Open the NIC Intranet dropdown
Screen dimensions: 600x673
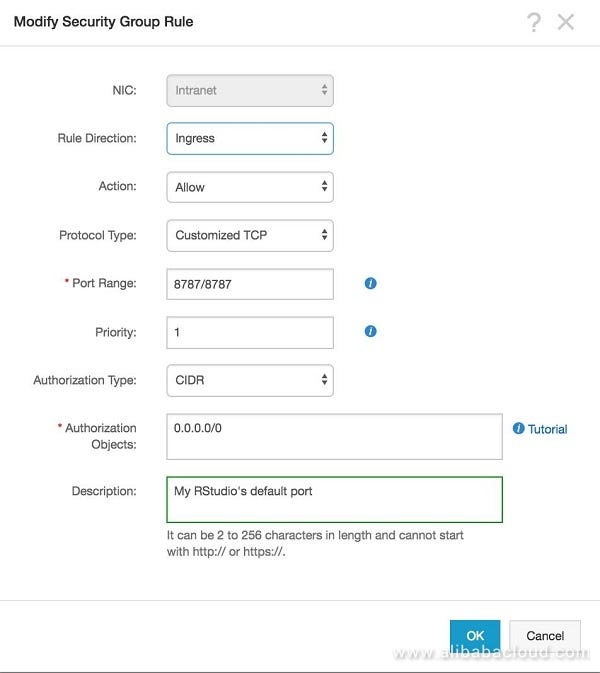[x=249, y=90]
